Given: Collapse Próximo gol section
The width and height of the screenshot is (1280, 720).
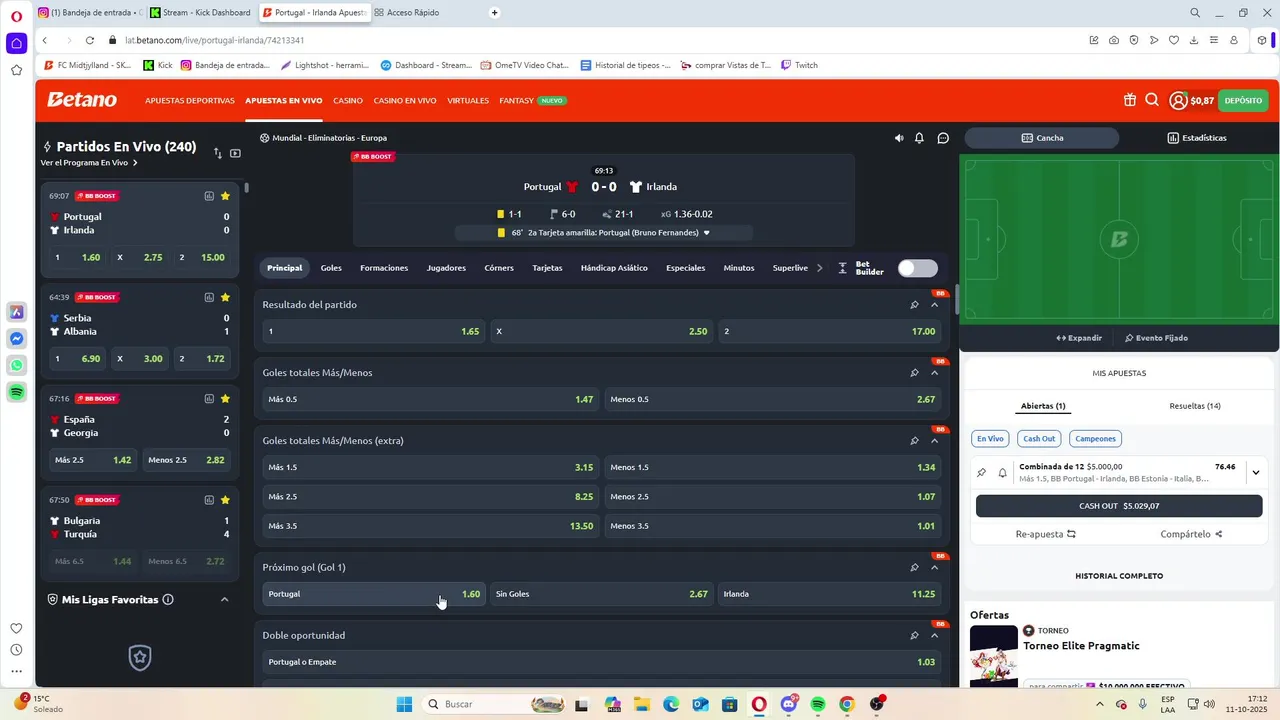Looking at the screenshot, I should click(935, 568).
